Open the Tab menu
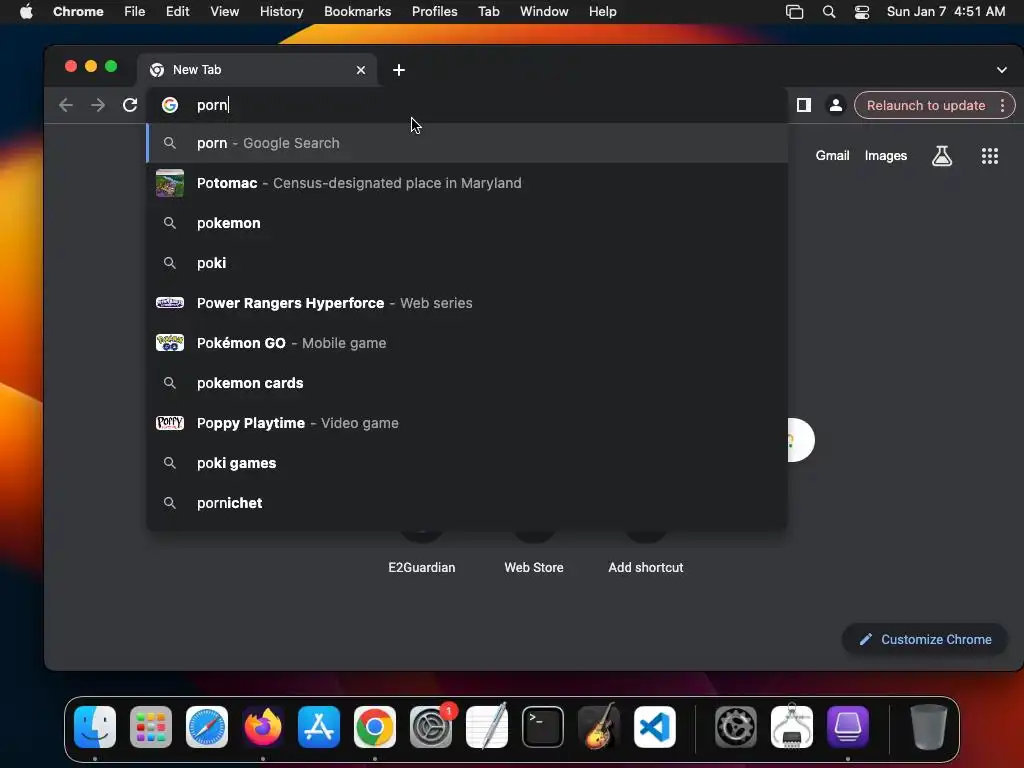Screen dimensions: 1024x768 [x=488, y=12]
